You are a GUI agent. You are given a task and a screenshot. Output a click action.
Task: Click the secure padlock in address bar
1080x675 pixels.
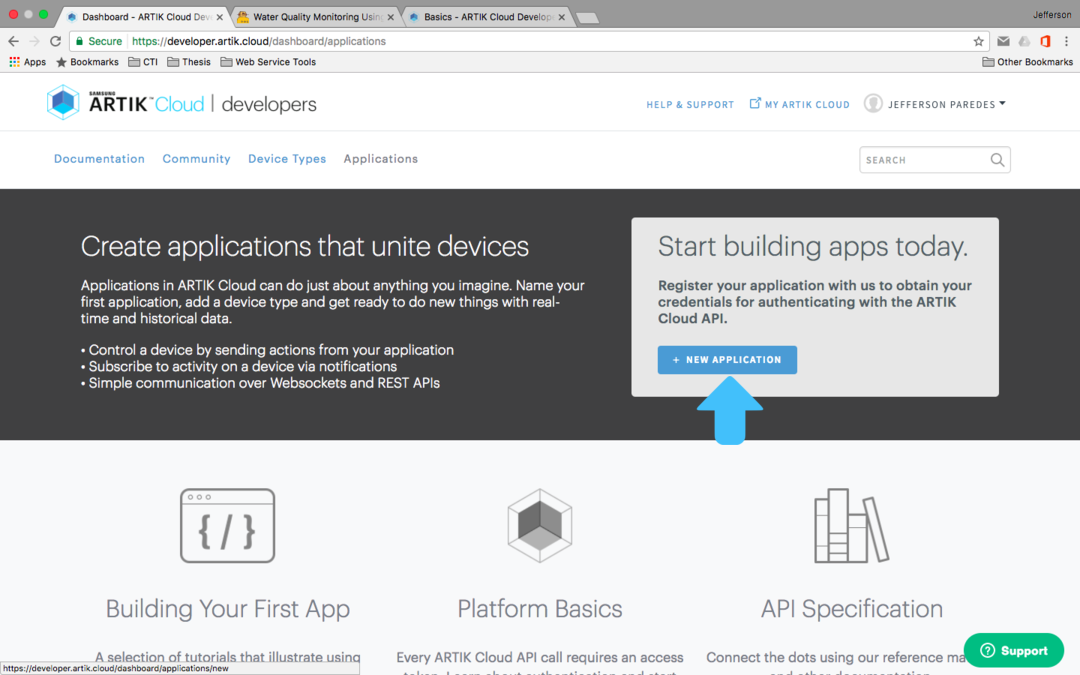click(79, 41)
